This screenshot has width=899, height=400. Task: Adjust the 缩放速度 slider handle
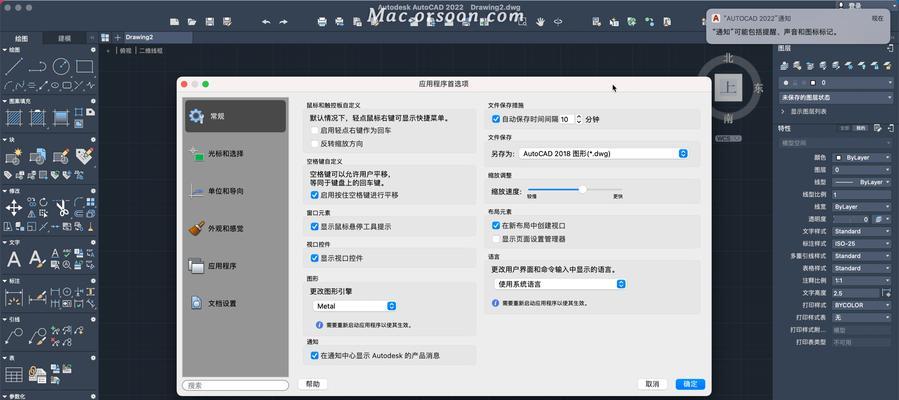tap(583, 189)
